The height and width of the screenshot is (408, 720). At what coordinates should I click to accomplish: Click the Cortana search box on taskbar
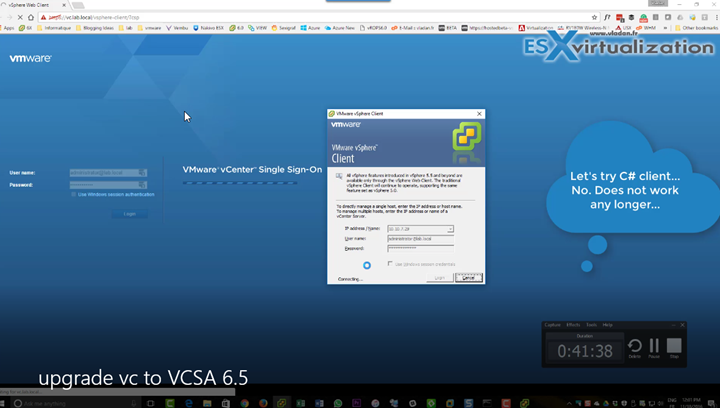(76, 403)
